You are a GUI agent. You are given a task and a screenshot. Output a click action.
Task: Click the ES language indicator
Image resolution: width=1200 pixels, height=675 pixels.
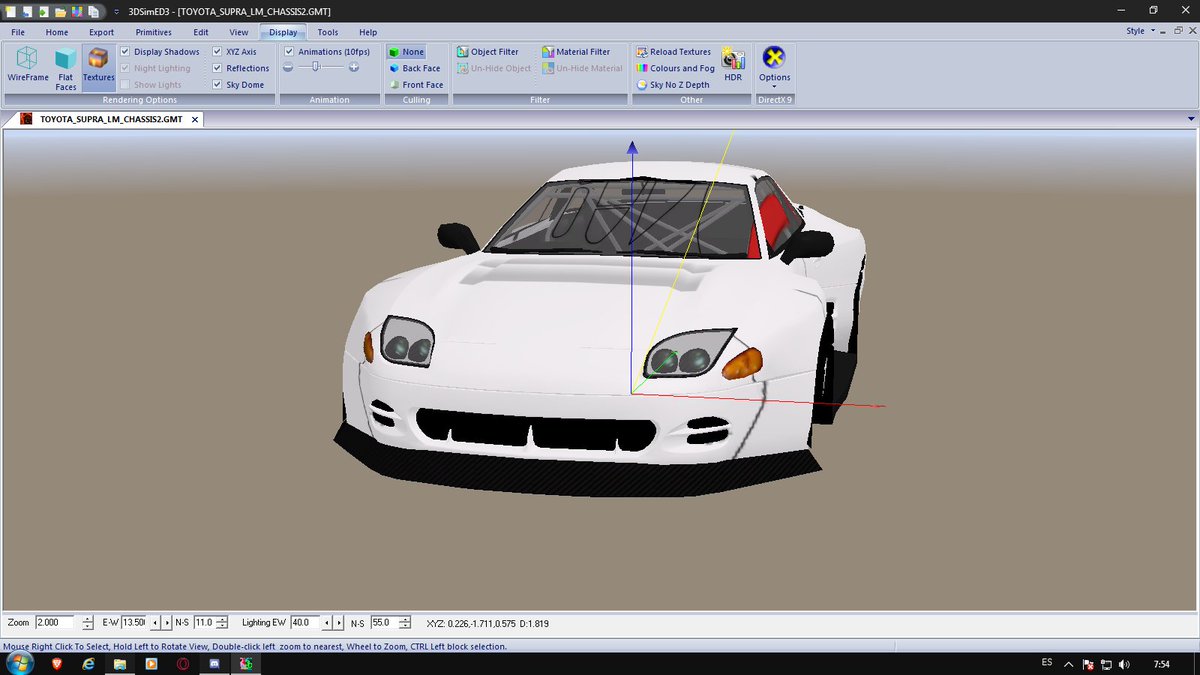point(1047,663)
